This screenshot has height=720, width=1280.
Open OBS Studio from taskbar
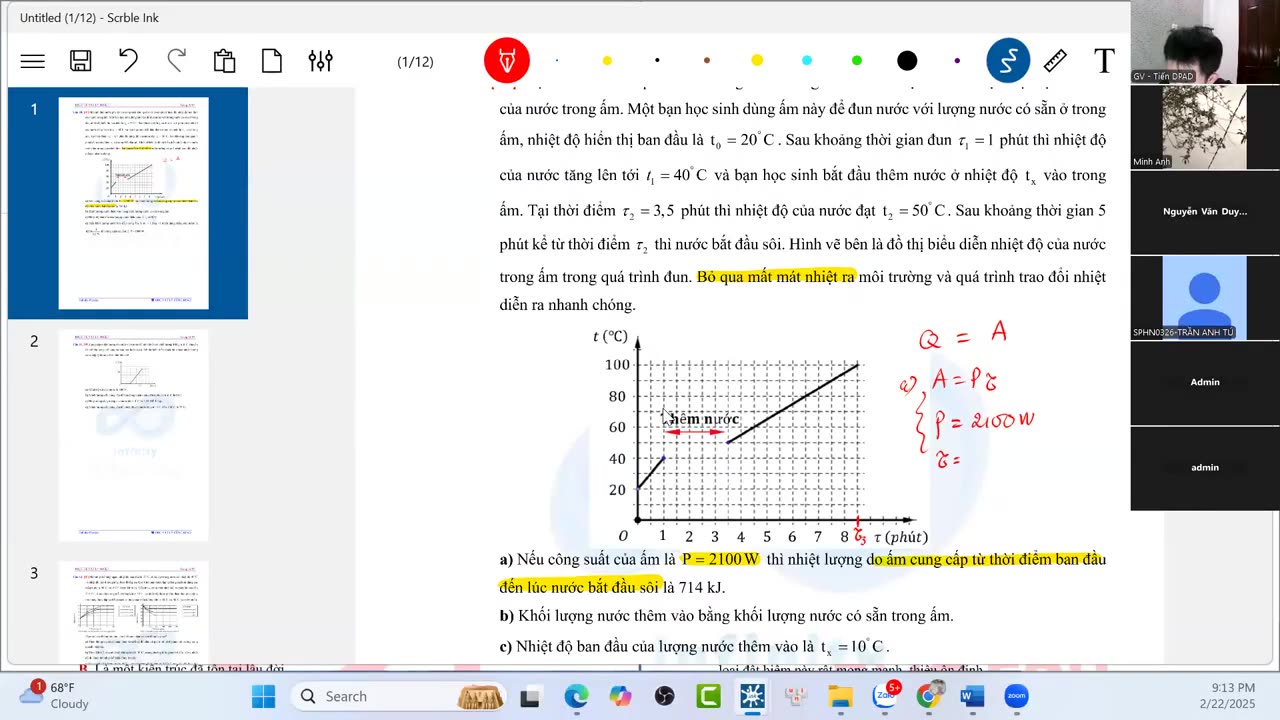tap(664, 696)
